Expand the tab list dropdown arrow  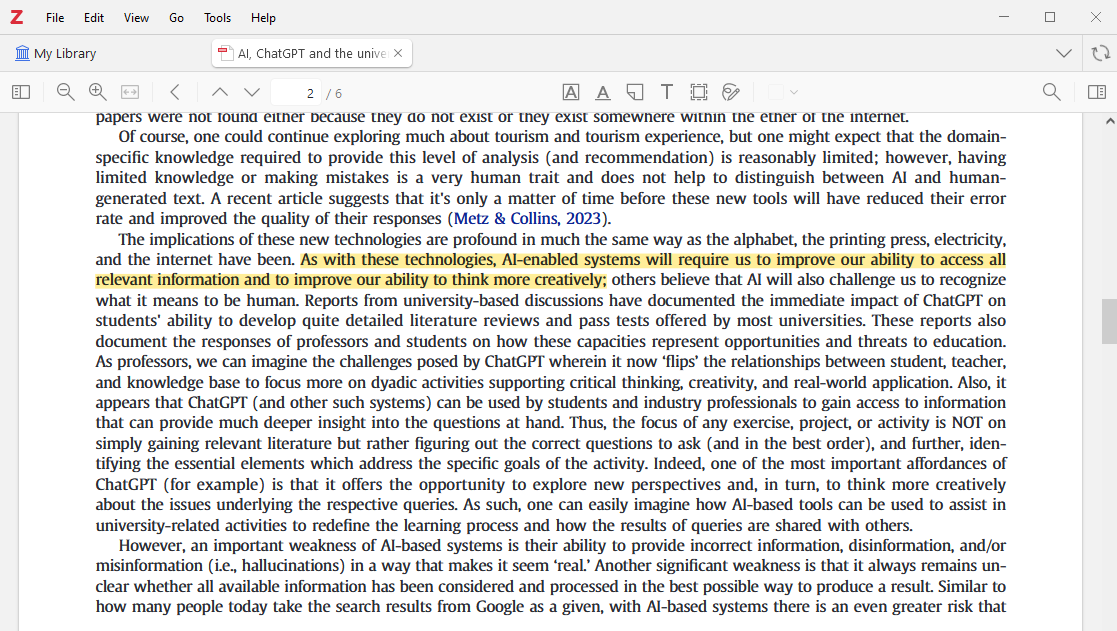[1064, 53]
